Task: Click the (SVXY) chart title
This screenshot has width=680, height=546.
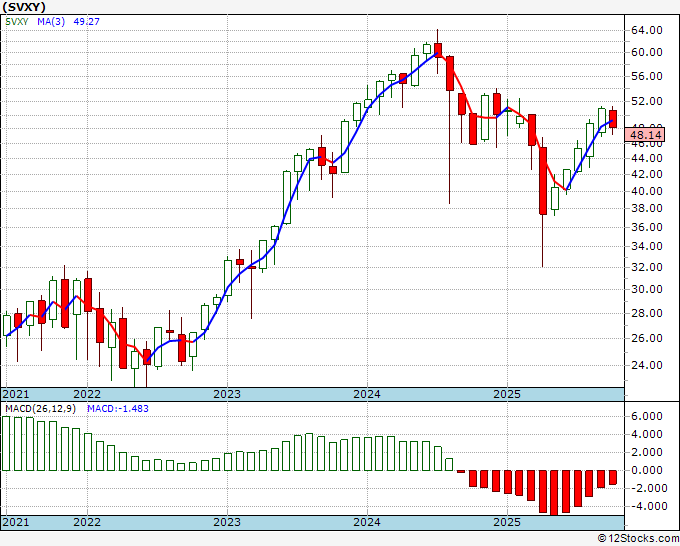Action: (x=24, y=7)
